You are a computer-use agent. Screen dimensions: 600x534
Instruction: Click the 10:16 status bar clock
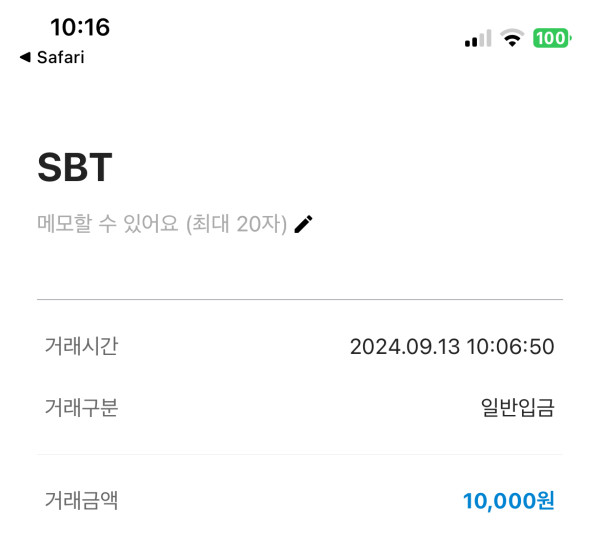[x=80, y=27]
